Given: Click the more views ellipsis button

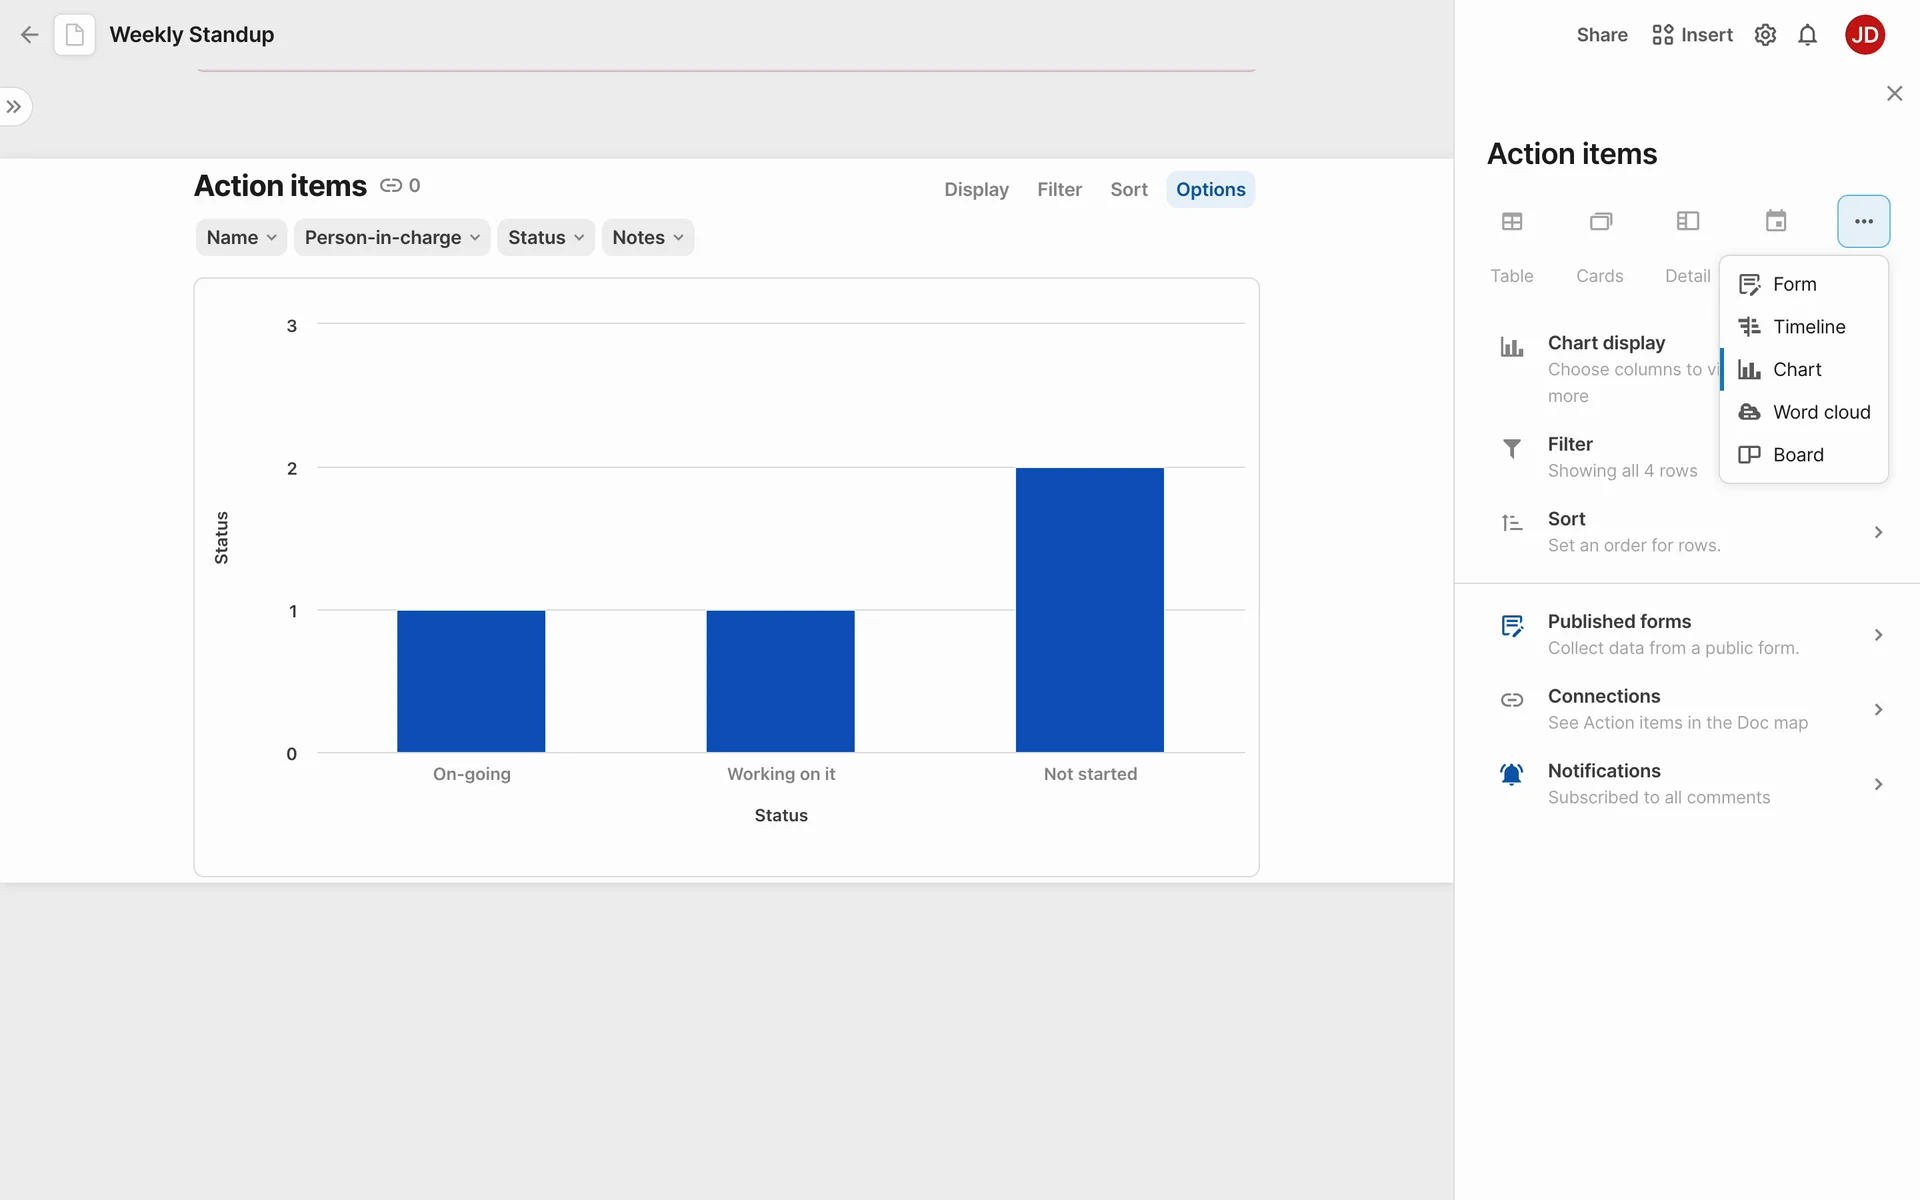Looking at the screenshot, I should (x=1863, y=222).
